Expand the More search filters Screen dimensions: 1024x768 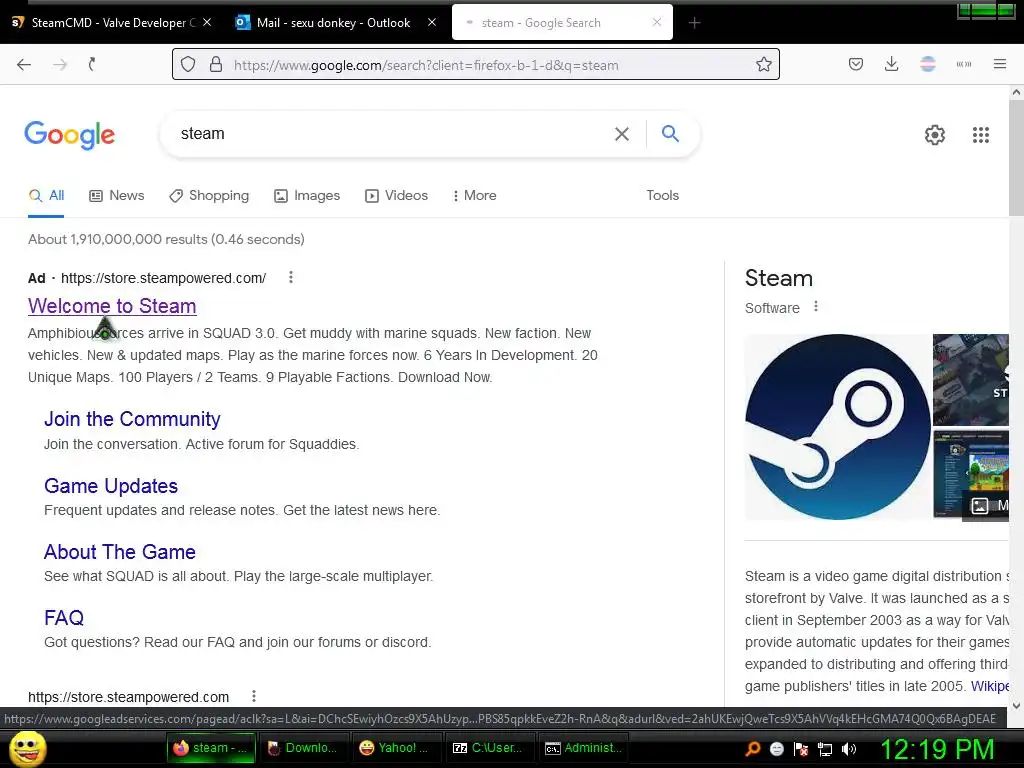pyautogui.click(x=475, y=195)
